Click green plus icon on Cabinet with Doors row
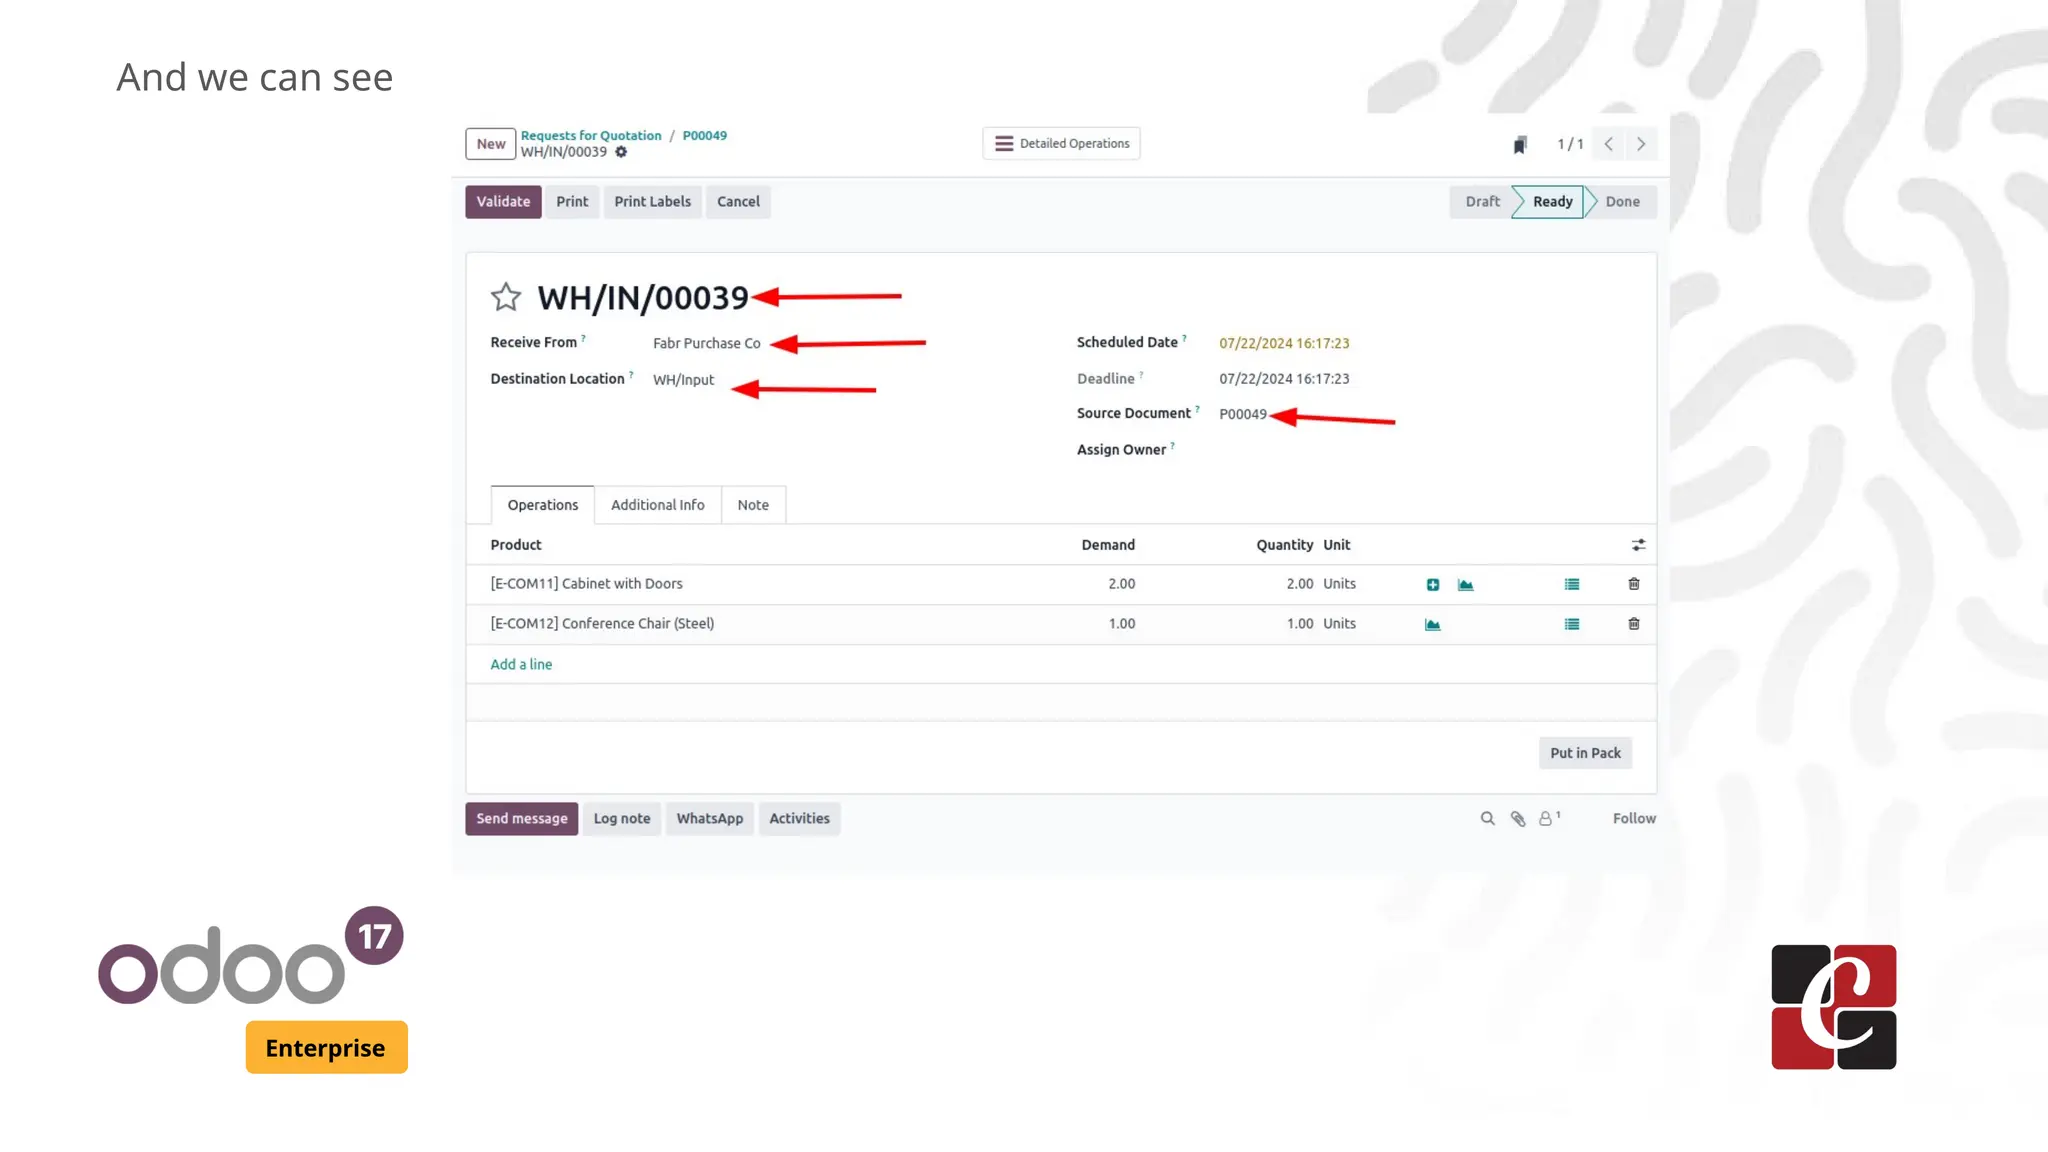Screen dimensions: 2048x1152 [x=1433, y=585]
